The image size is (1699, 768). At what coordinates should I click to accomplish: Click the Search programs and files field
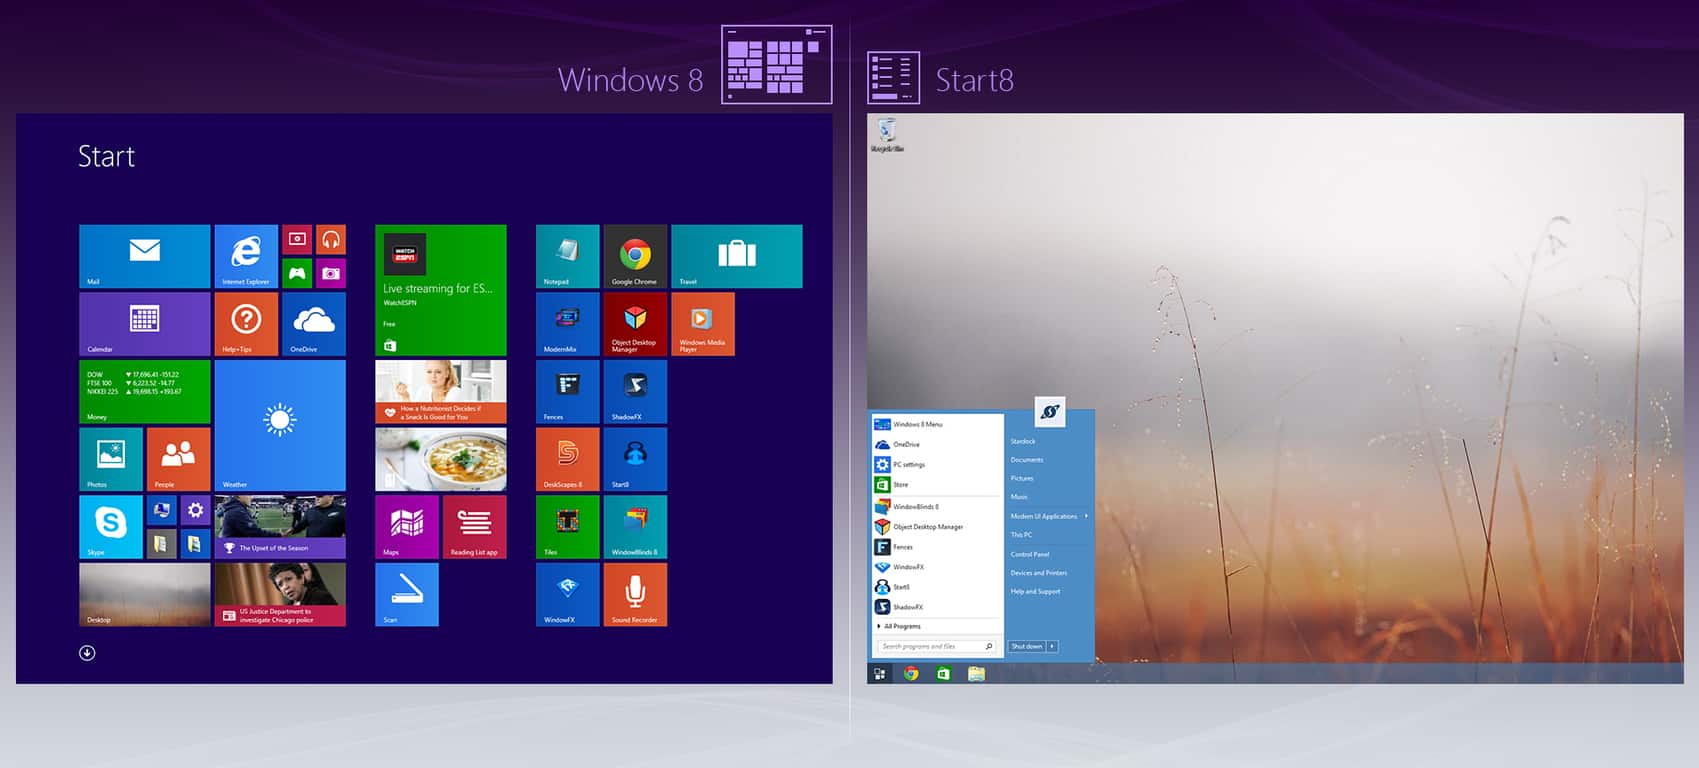tap(937, 646)
